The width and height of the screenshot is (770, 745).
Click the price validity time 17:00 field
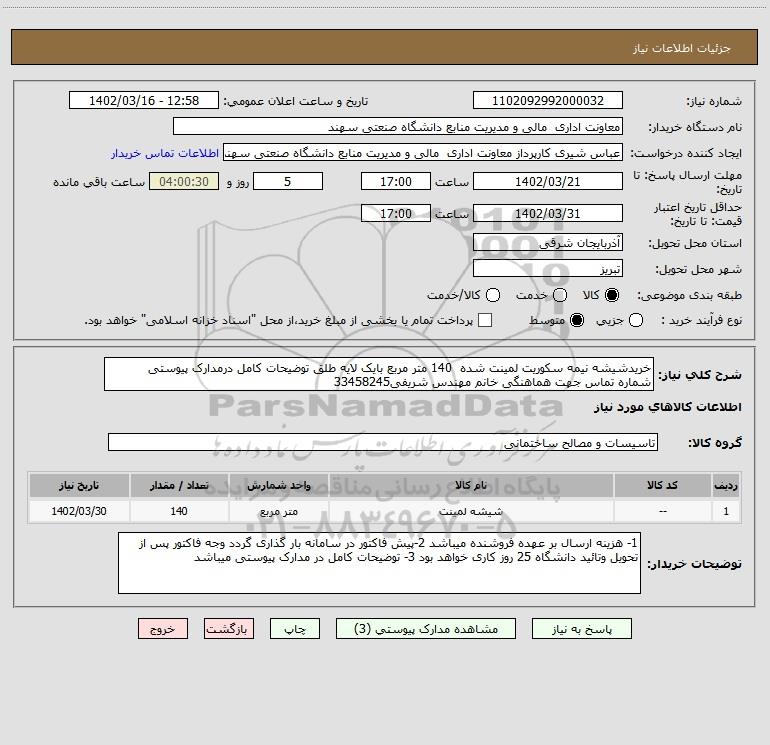coord(396,213)
